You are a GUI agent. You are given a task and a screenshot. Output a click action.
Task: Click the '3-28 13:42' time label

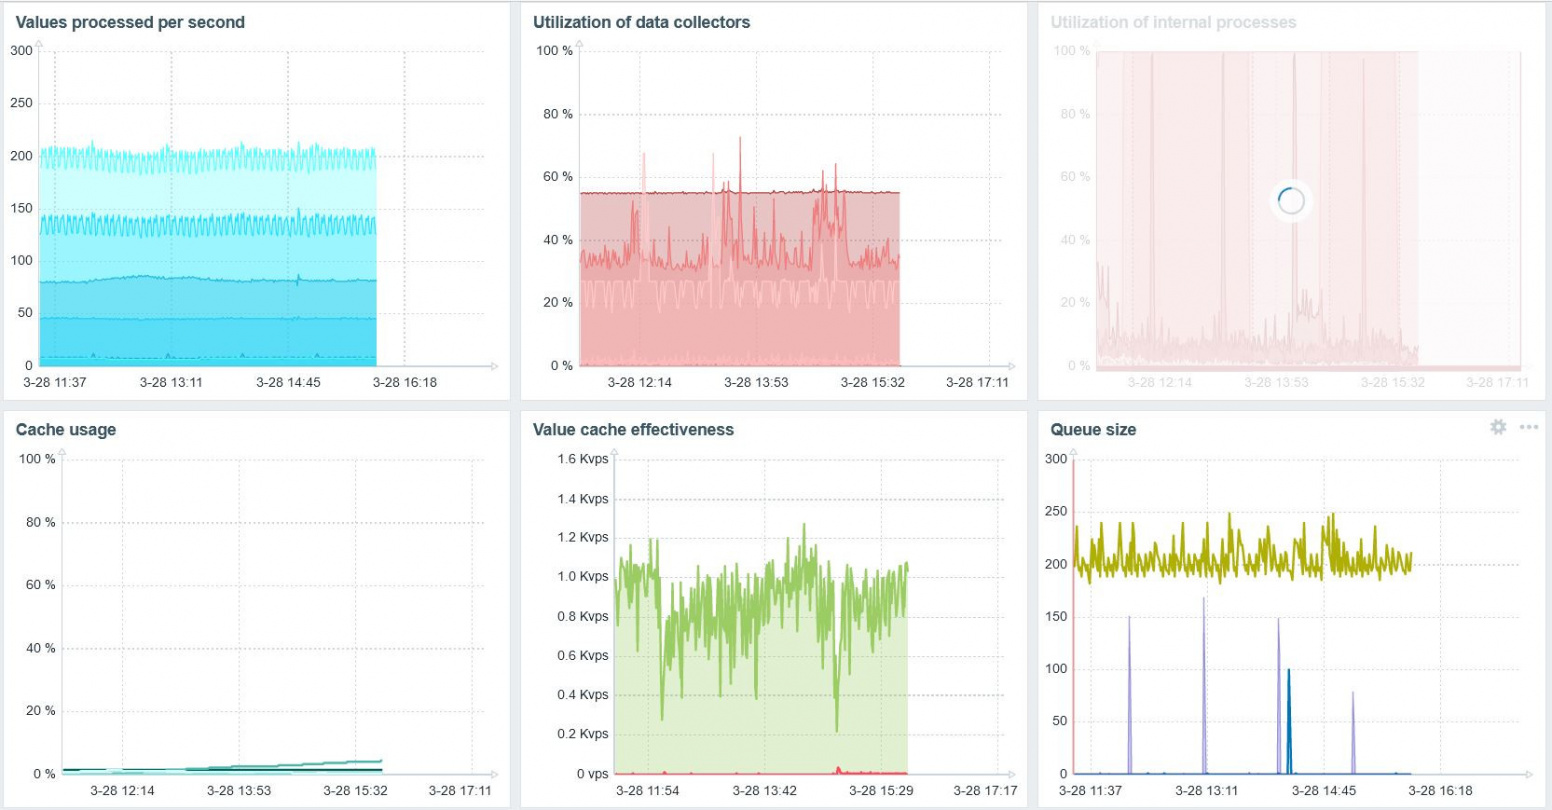(x=763, y=791)
